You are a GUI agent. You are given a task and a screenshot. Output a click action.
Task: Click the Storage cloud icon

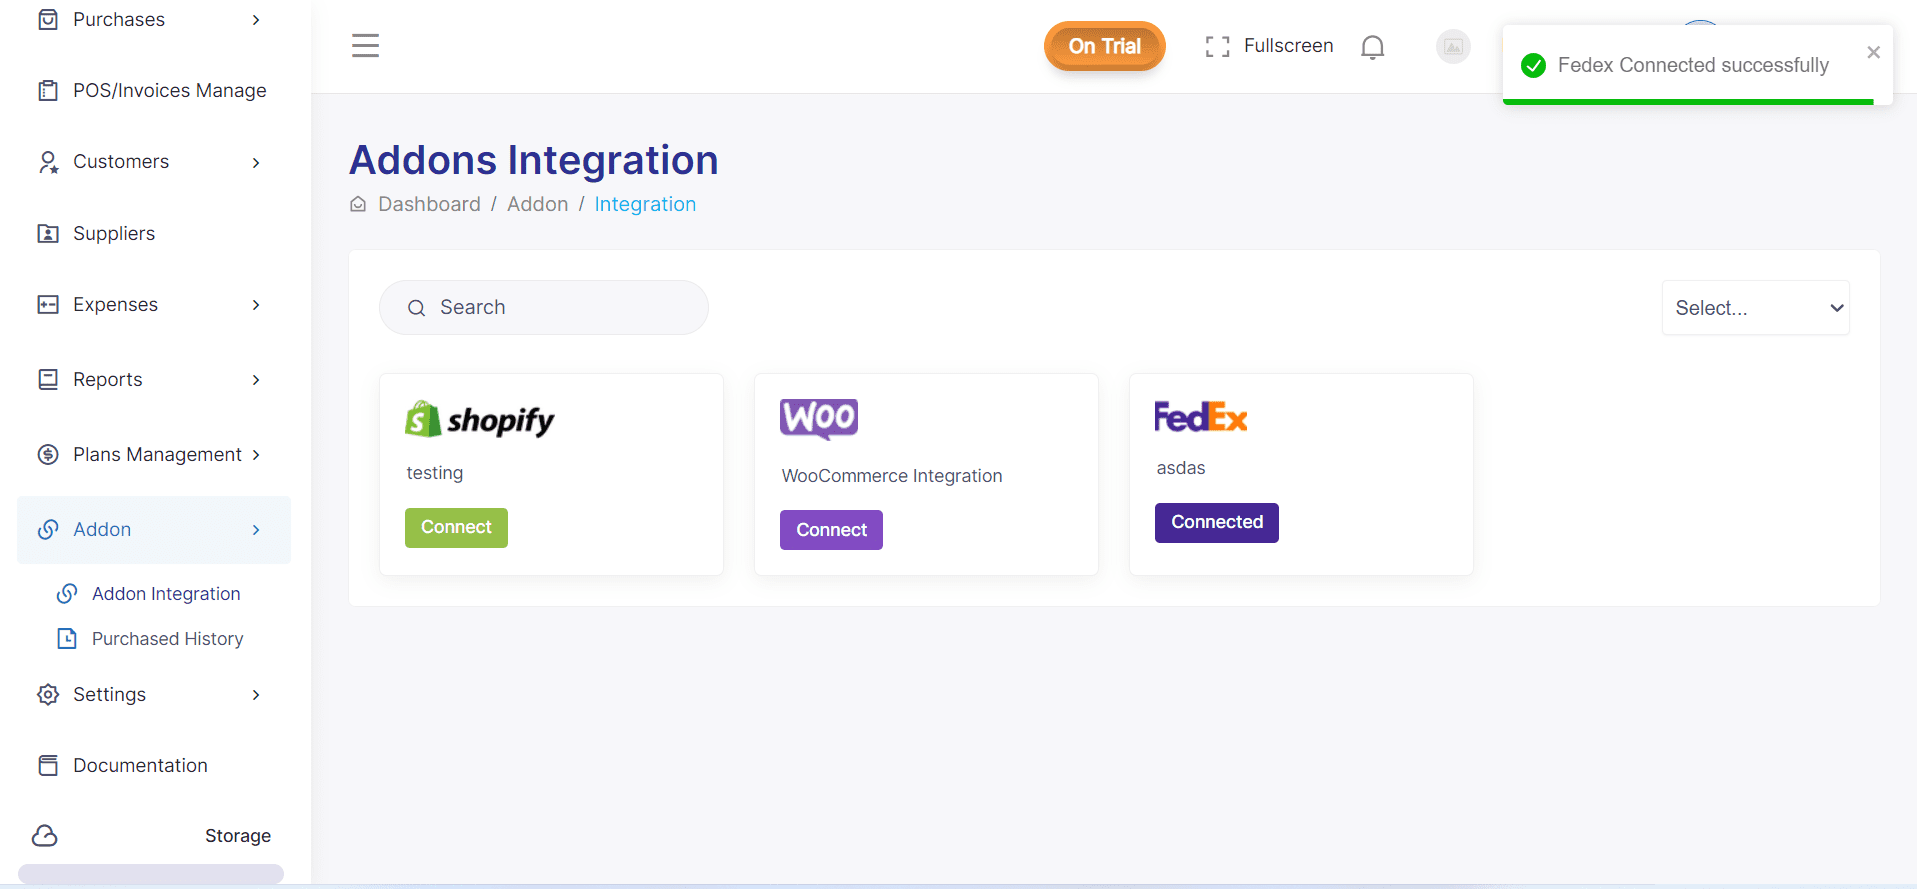(x=45, y=836)
